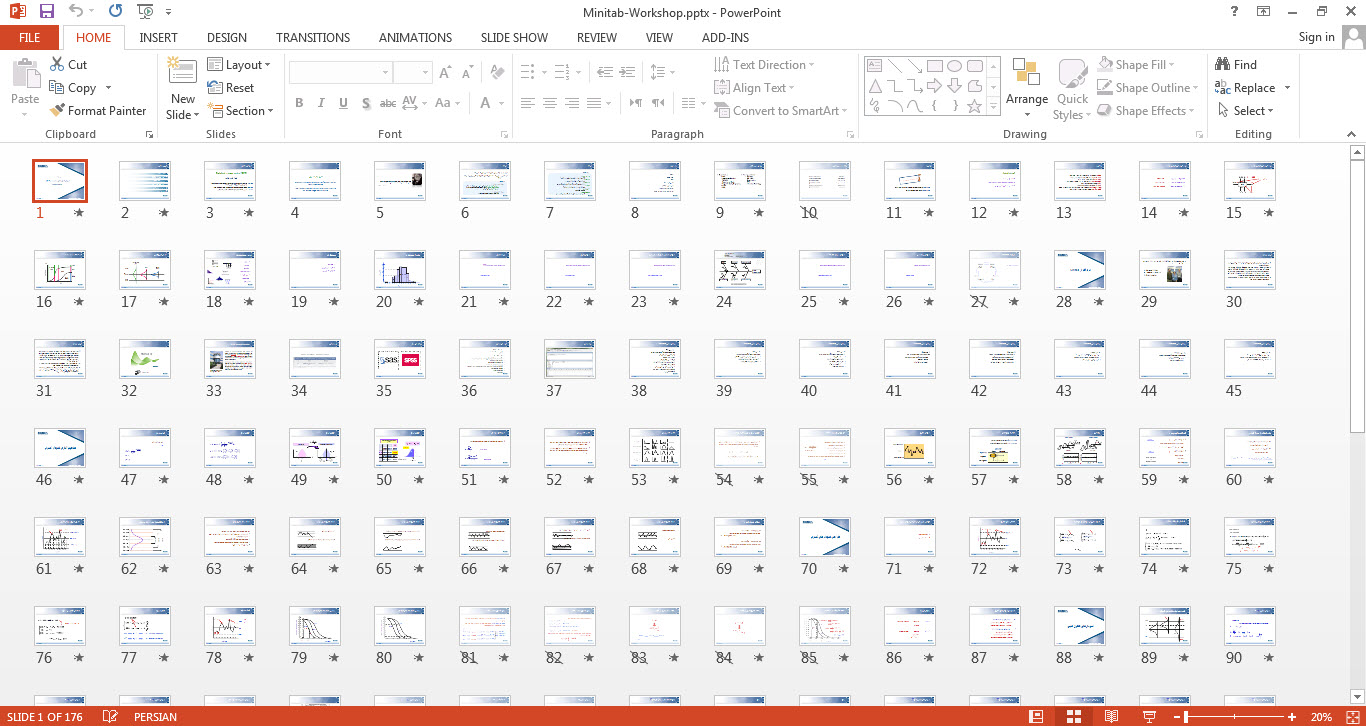Screen dimensions: 1366x726
Task: Click the vertical scrollbar thumb
Action: (x=1357, y=297)
